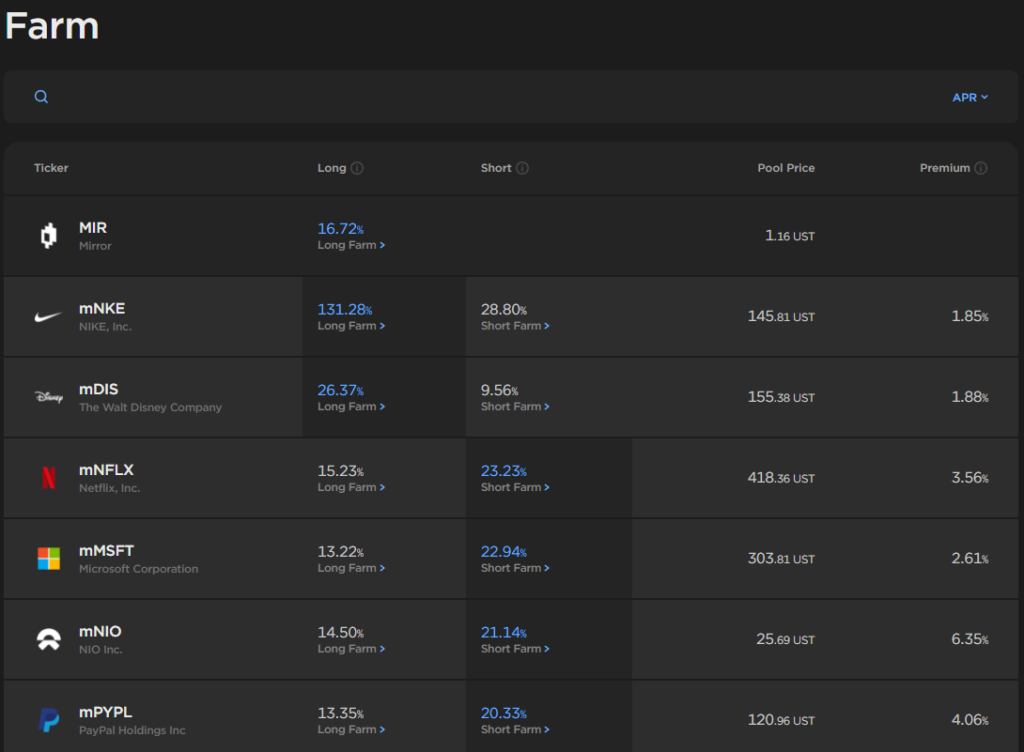Click the PayPal logo icon

click(x=48, y=719)
